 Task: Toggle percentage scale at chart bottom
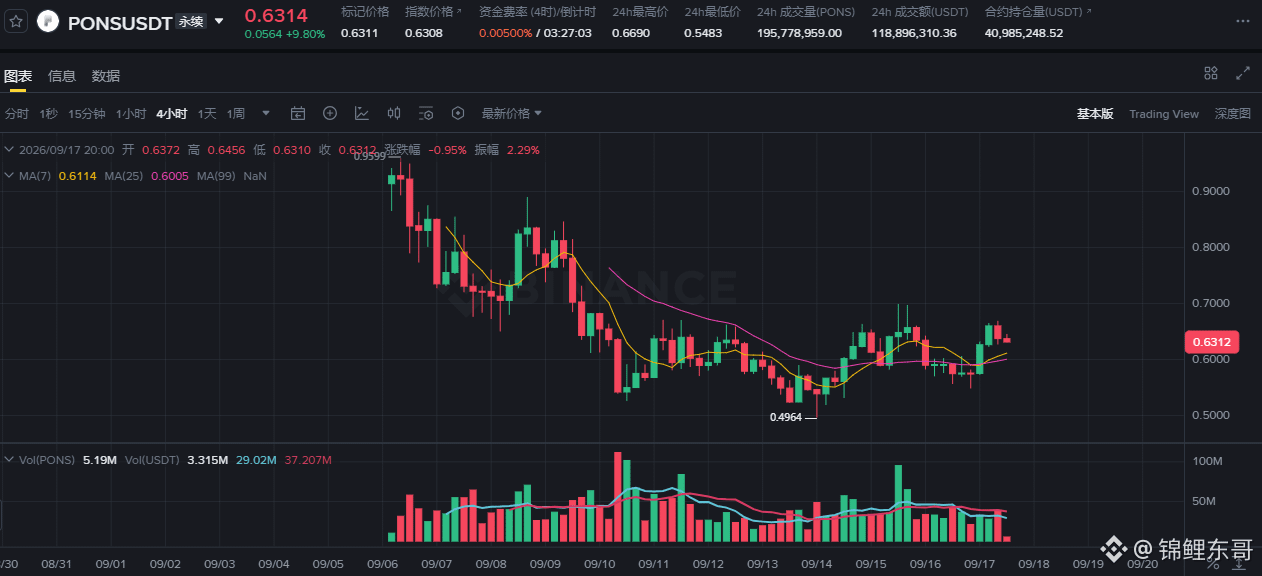tap(1213, 565)
